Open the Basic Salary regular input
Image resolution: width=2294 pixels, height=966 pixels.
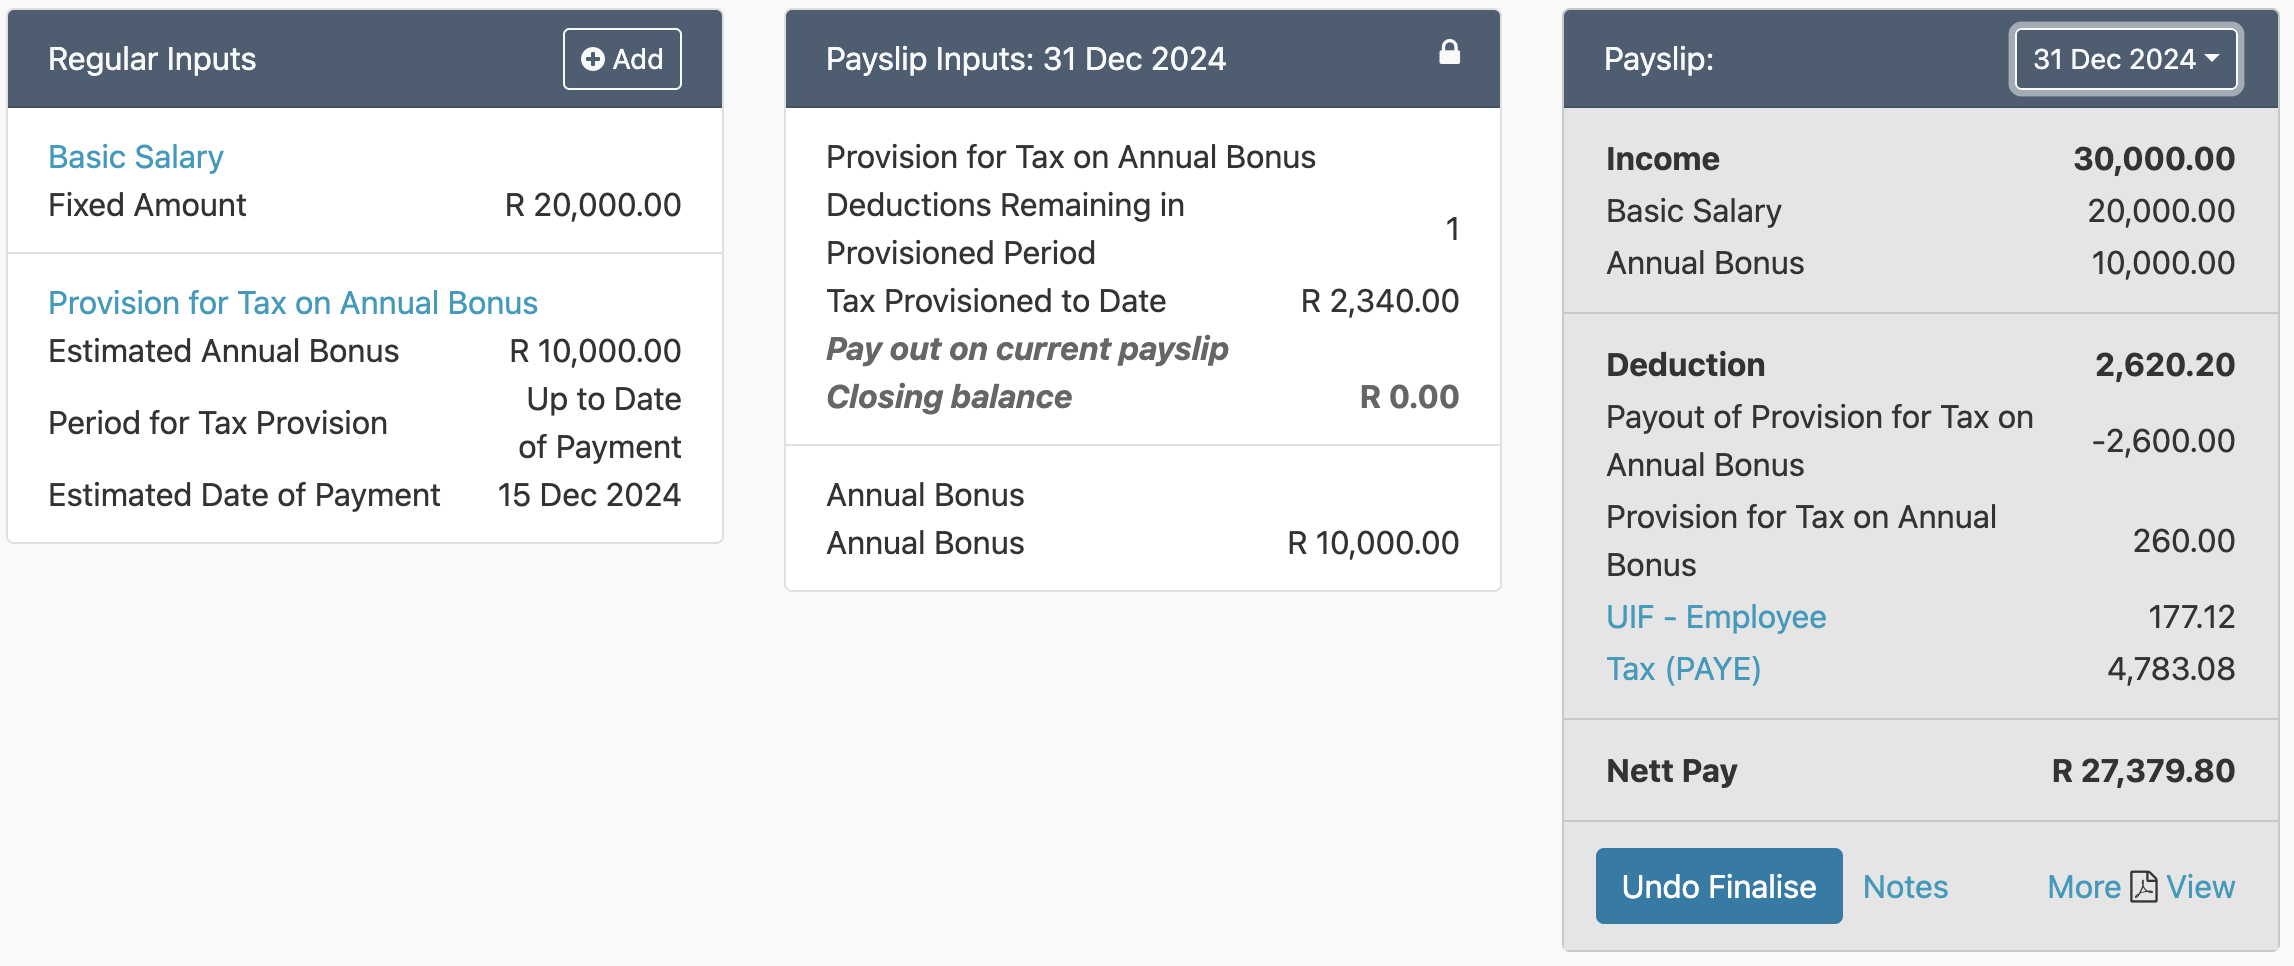coord(136,157)
